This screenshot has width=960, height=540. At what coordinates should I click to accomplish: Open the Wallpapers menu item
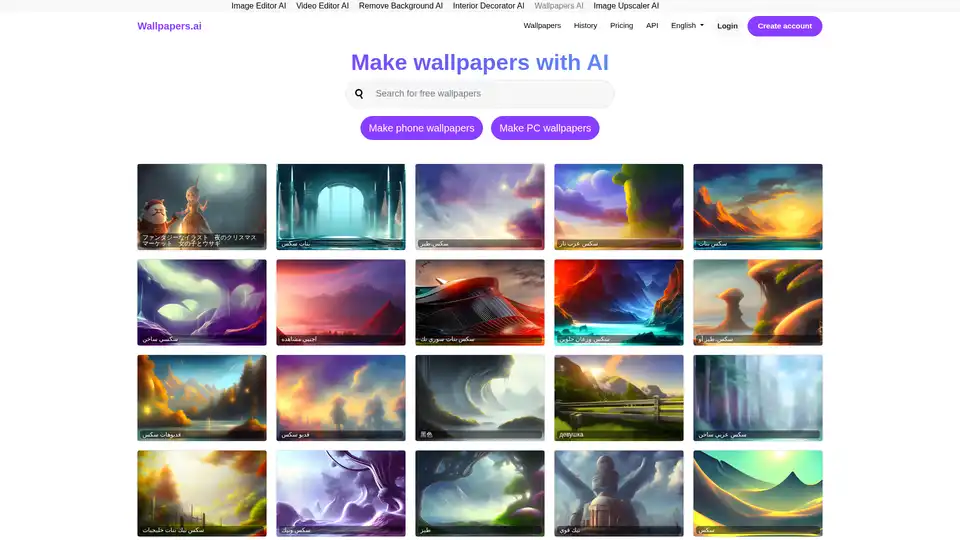pos(542,26)
